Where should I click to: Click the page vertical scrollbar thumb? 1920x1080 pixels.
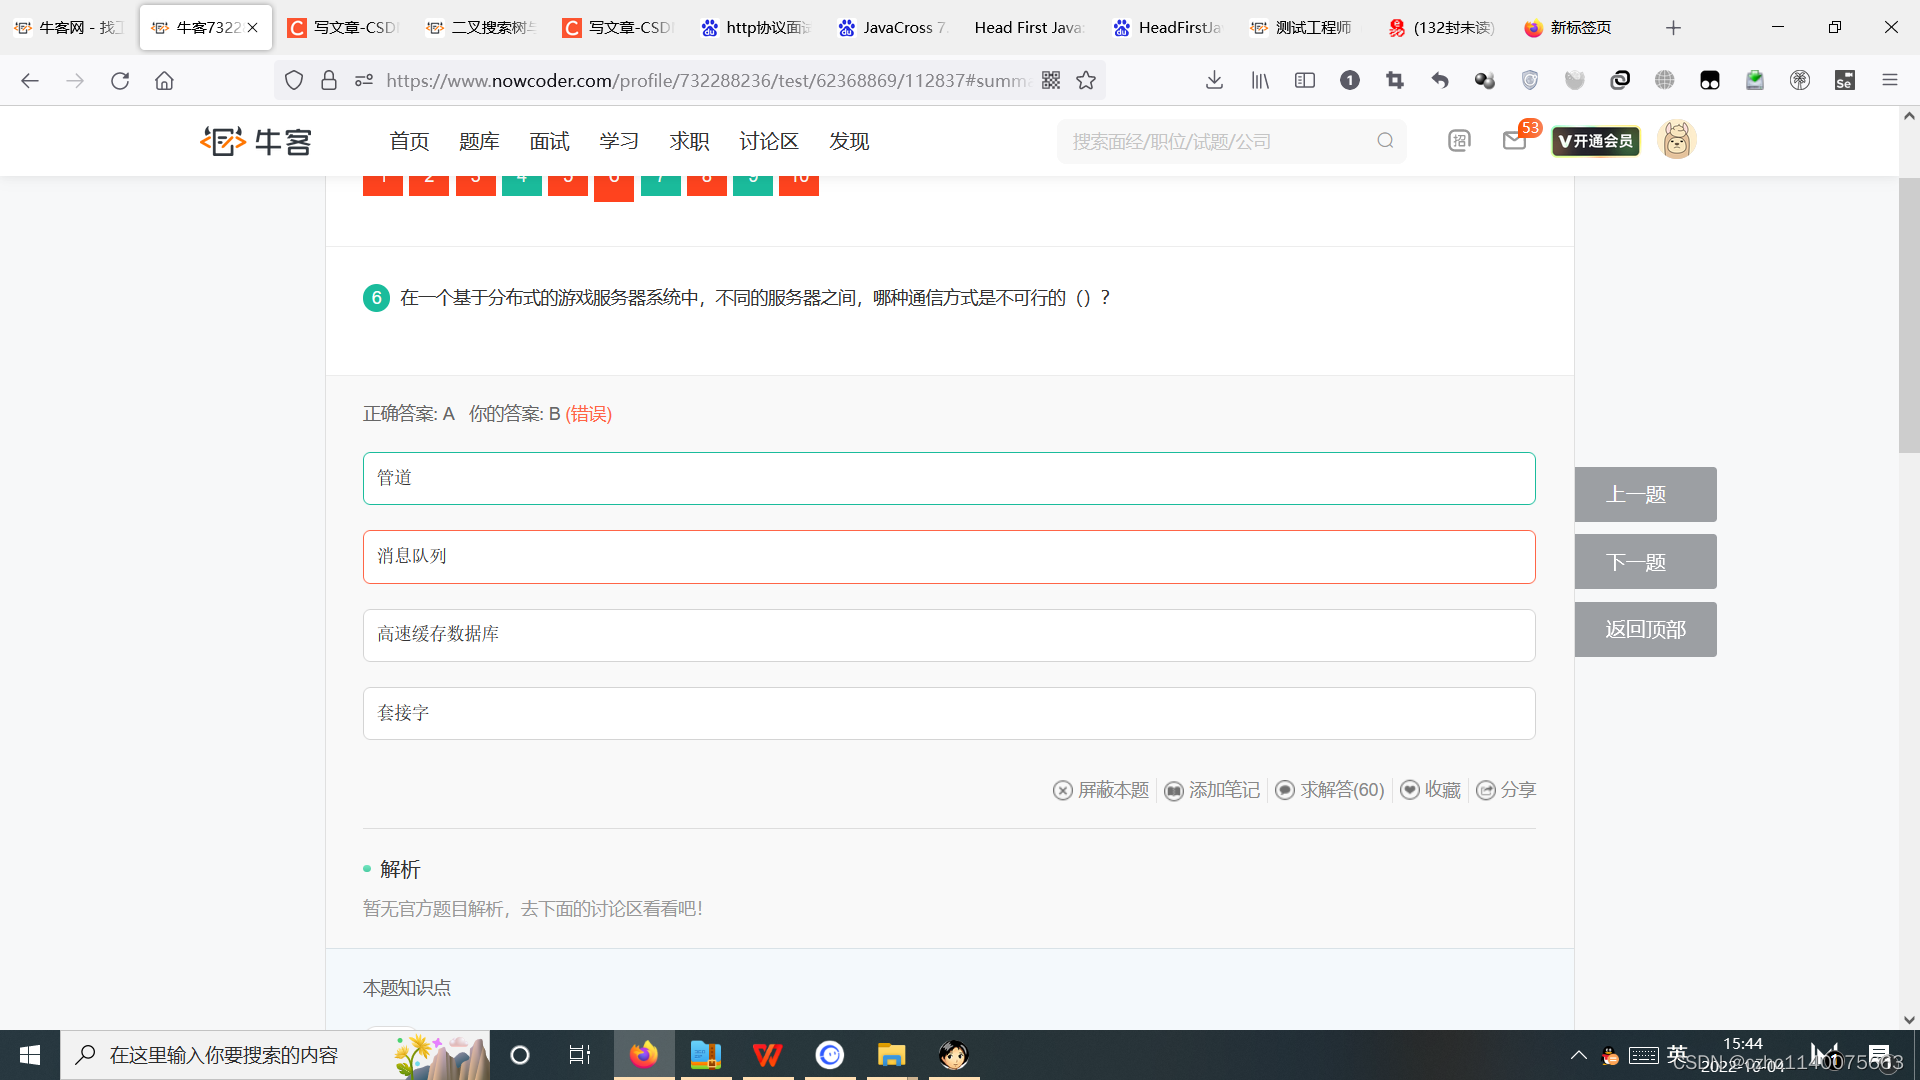[1909, 315]
